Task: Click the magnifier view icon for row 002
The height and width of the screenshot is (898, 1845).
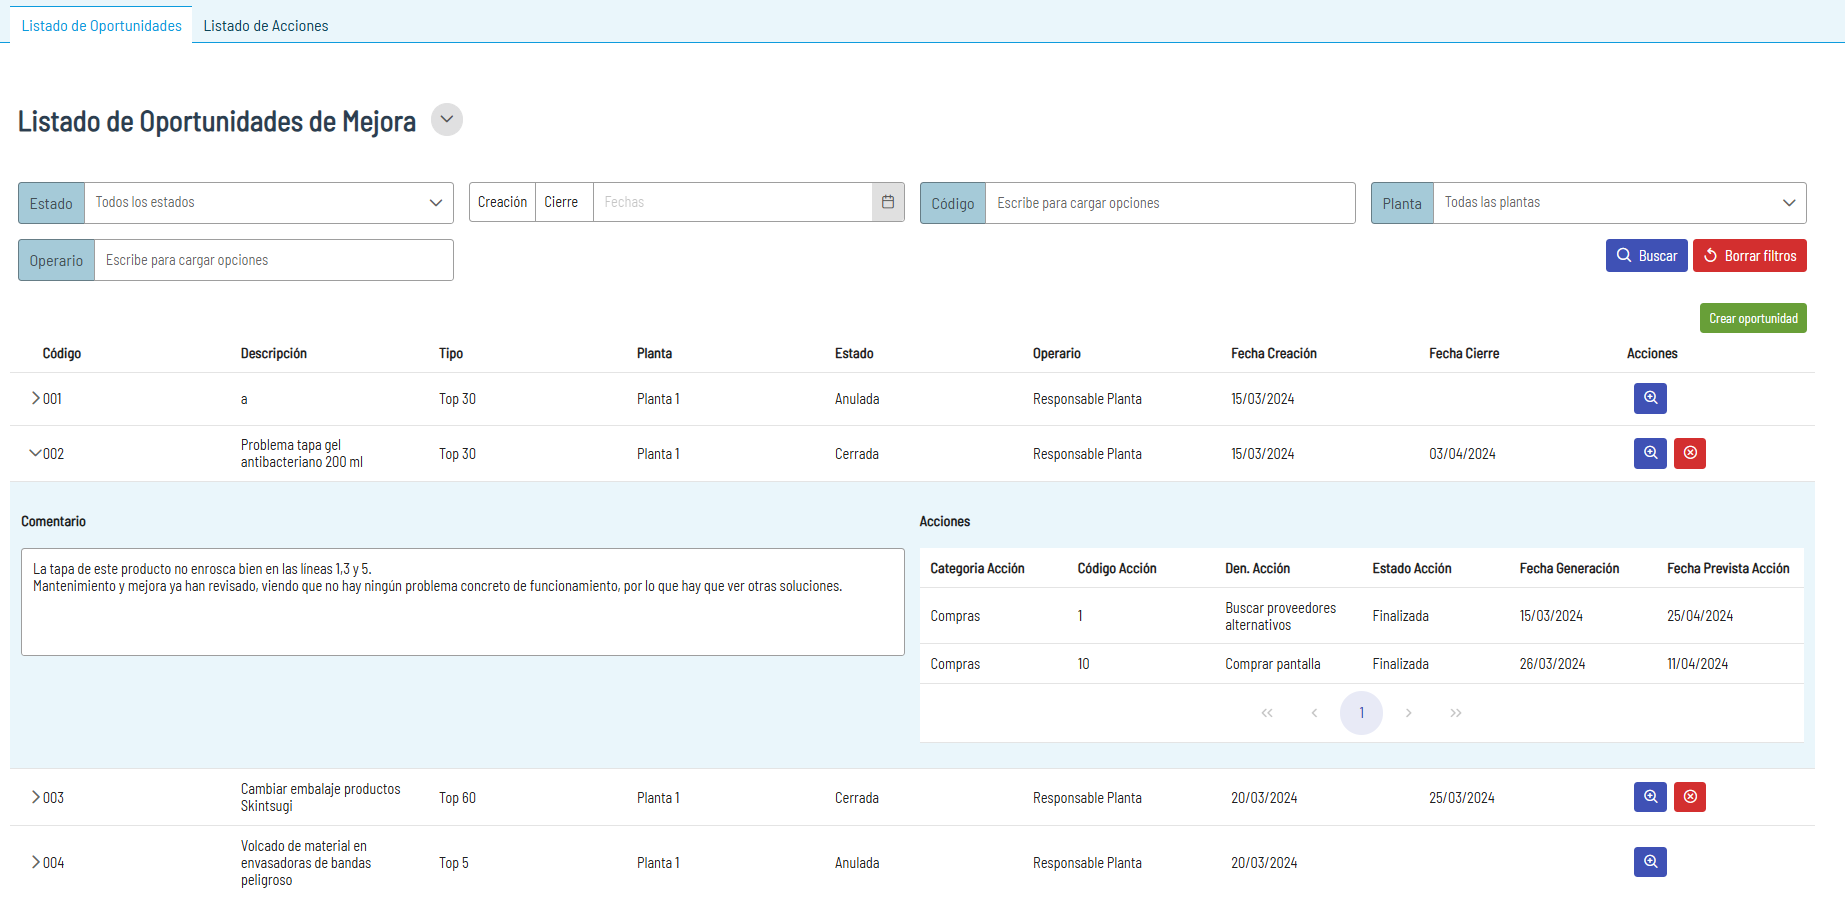Action: [x=1650, y=453]
